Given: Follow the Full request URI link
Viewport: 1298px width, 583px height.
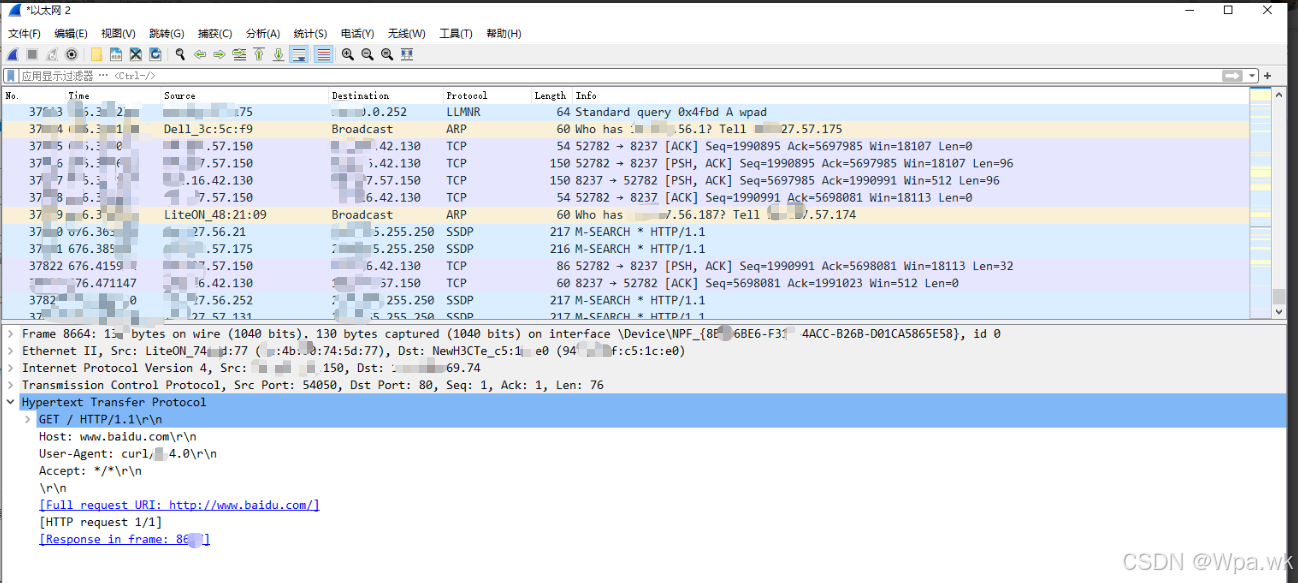Looking at the screenshot, I should 179,505.
